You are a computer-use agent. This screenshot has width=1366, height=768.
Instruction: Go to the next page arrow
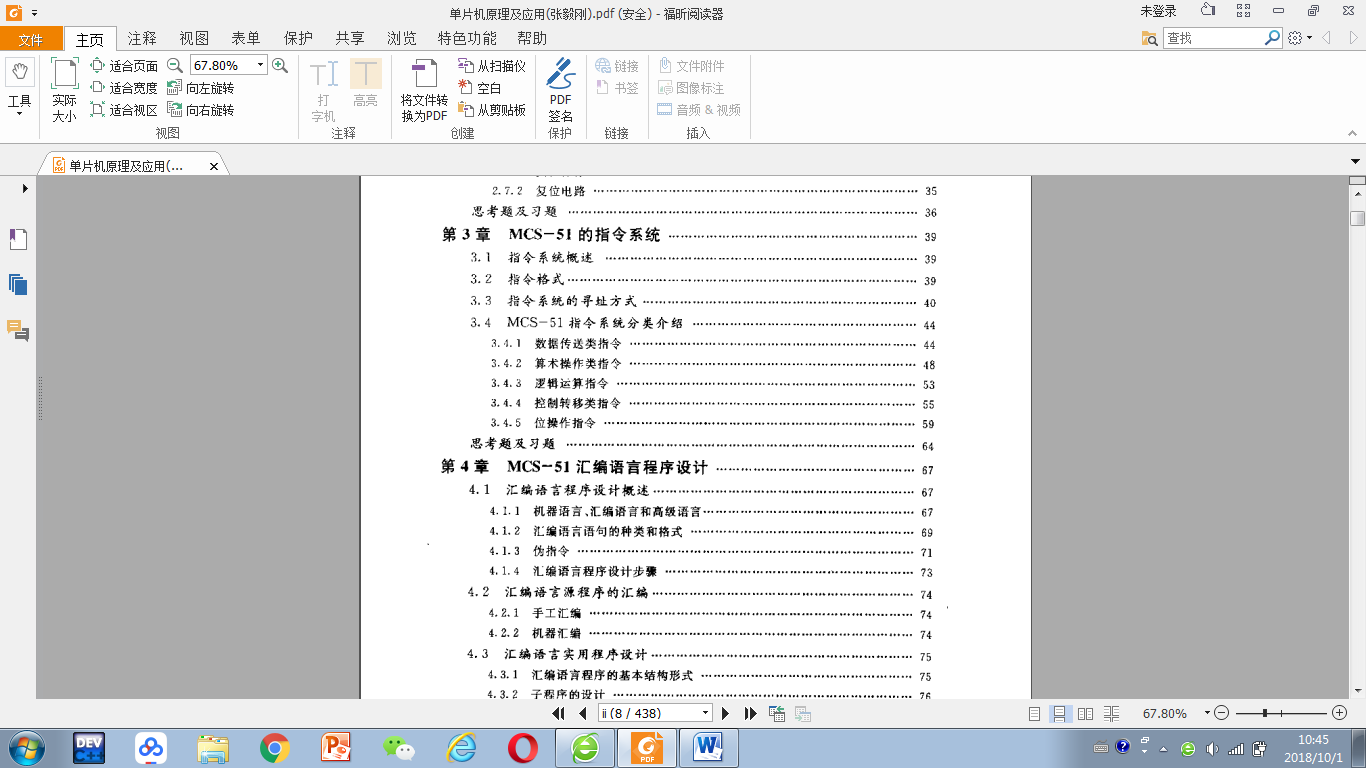[726, 713]
